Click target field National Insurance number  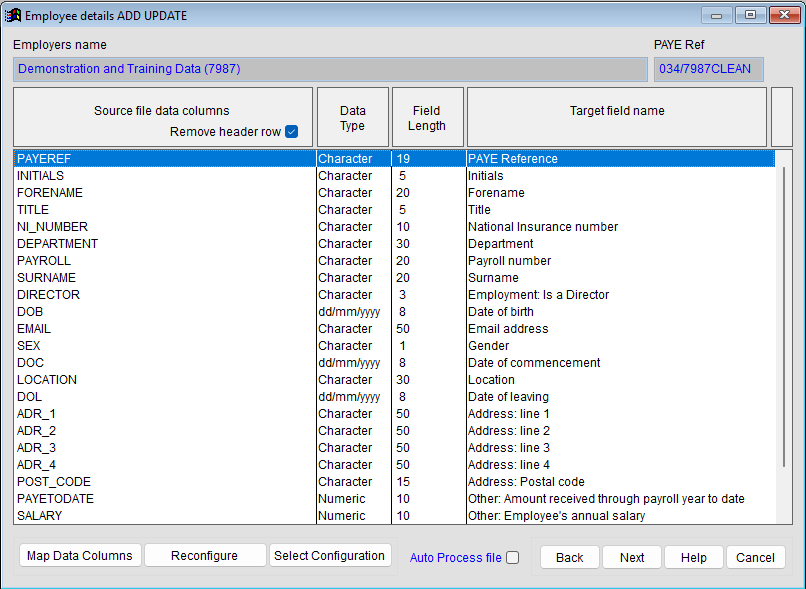543,227
